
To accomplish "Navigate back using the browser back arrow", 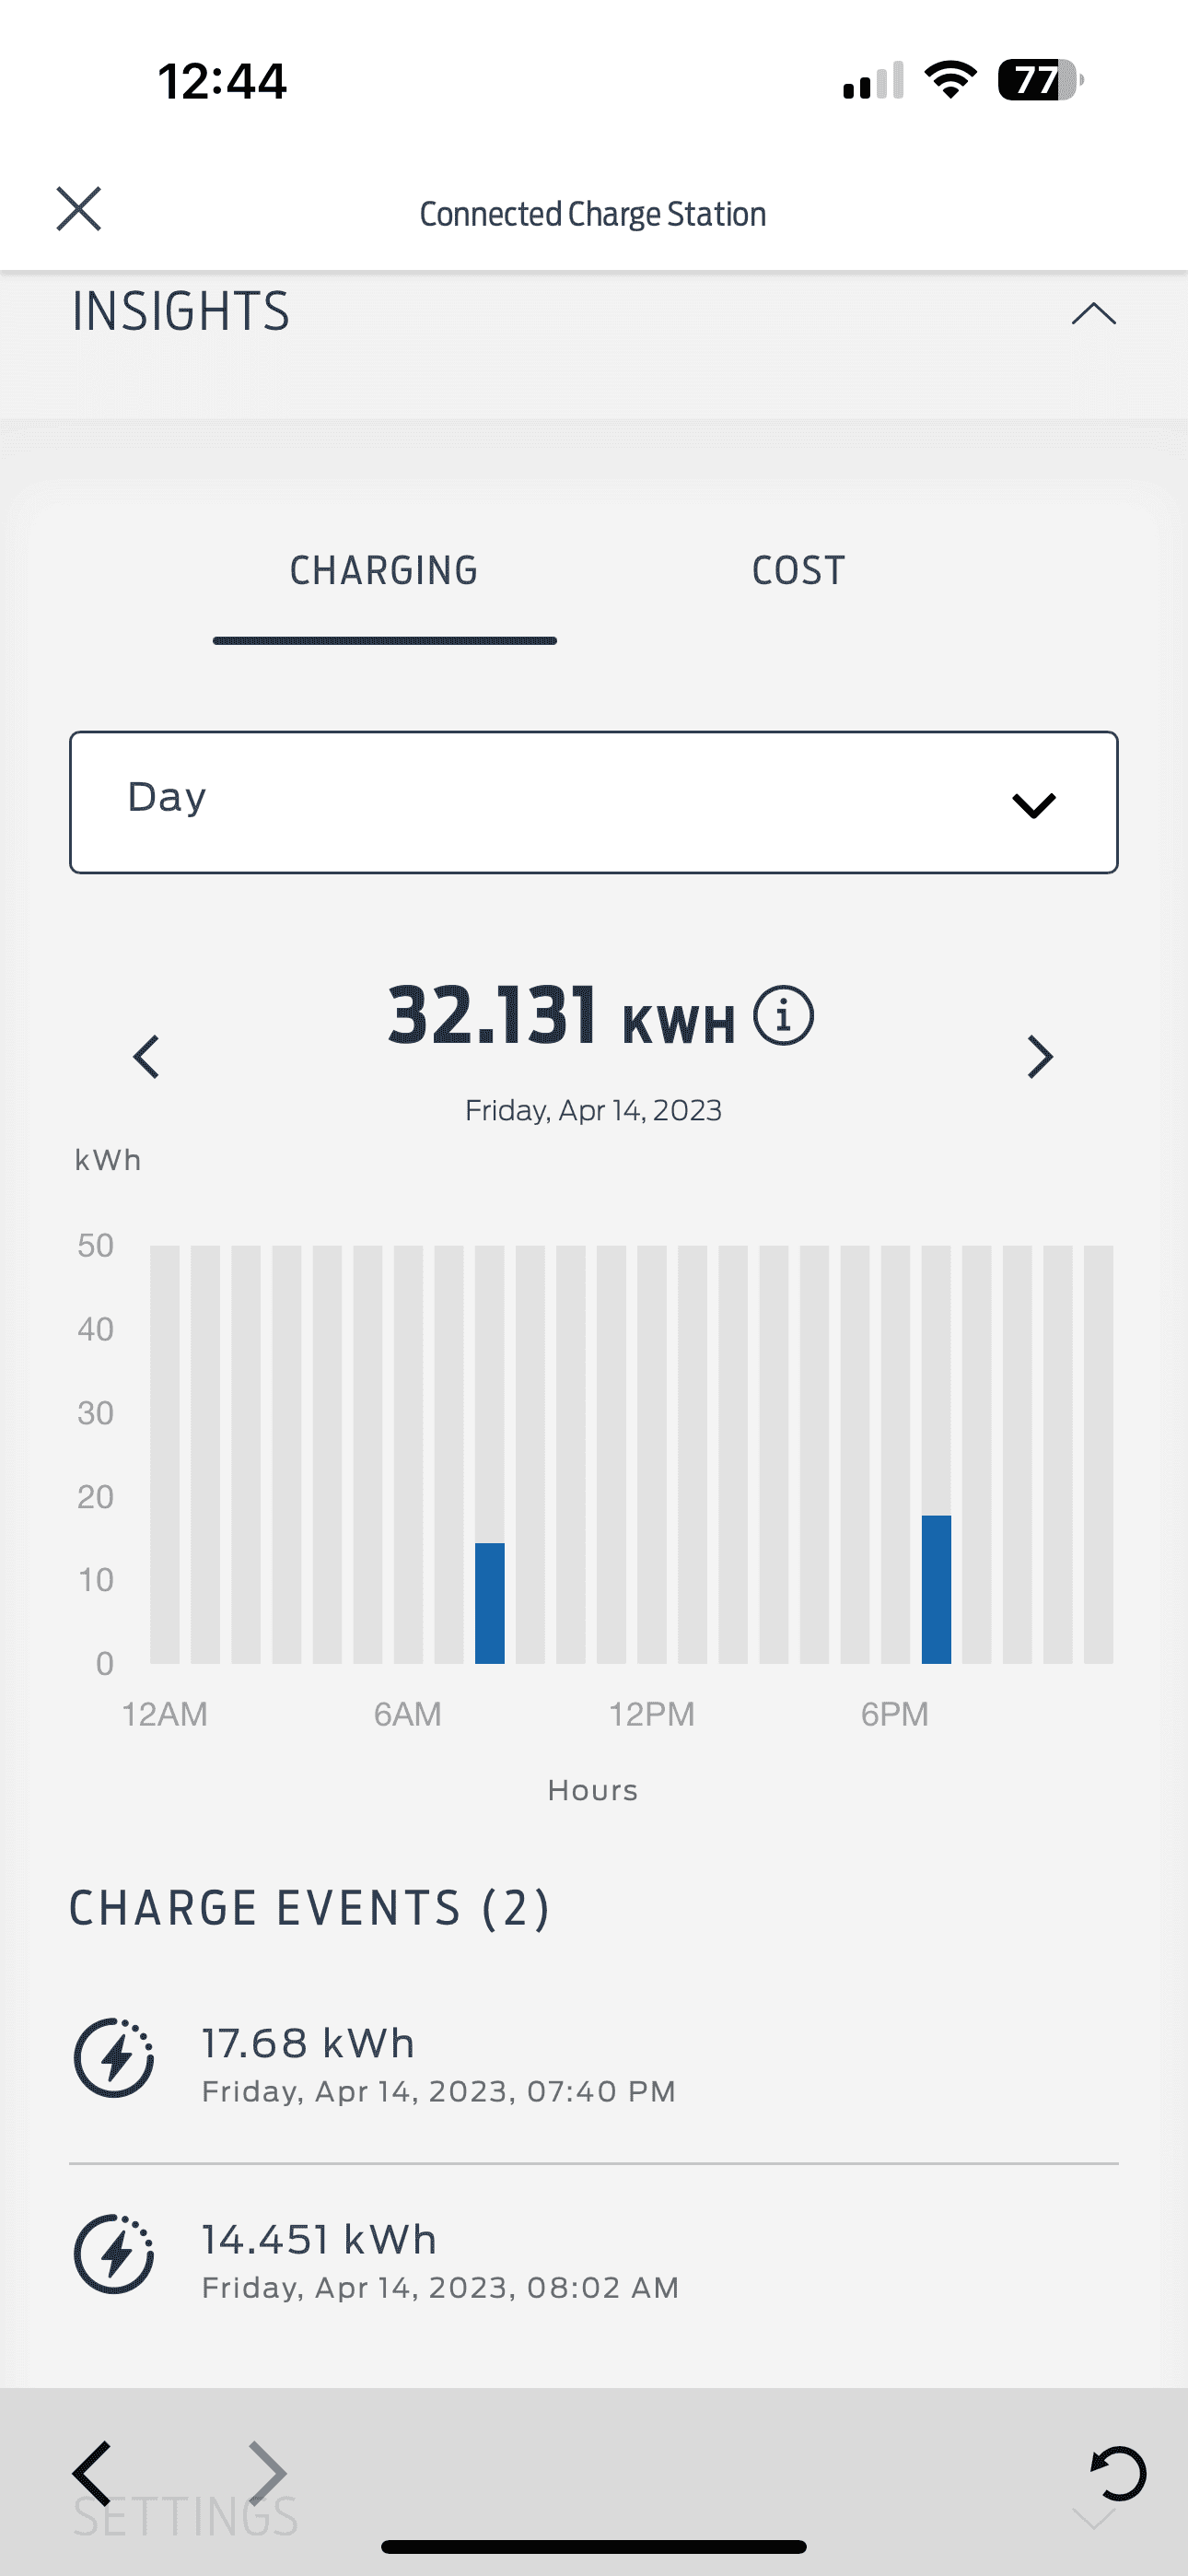I will [92, 2473].
